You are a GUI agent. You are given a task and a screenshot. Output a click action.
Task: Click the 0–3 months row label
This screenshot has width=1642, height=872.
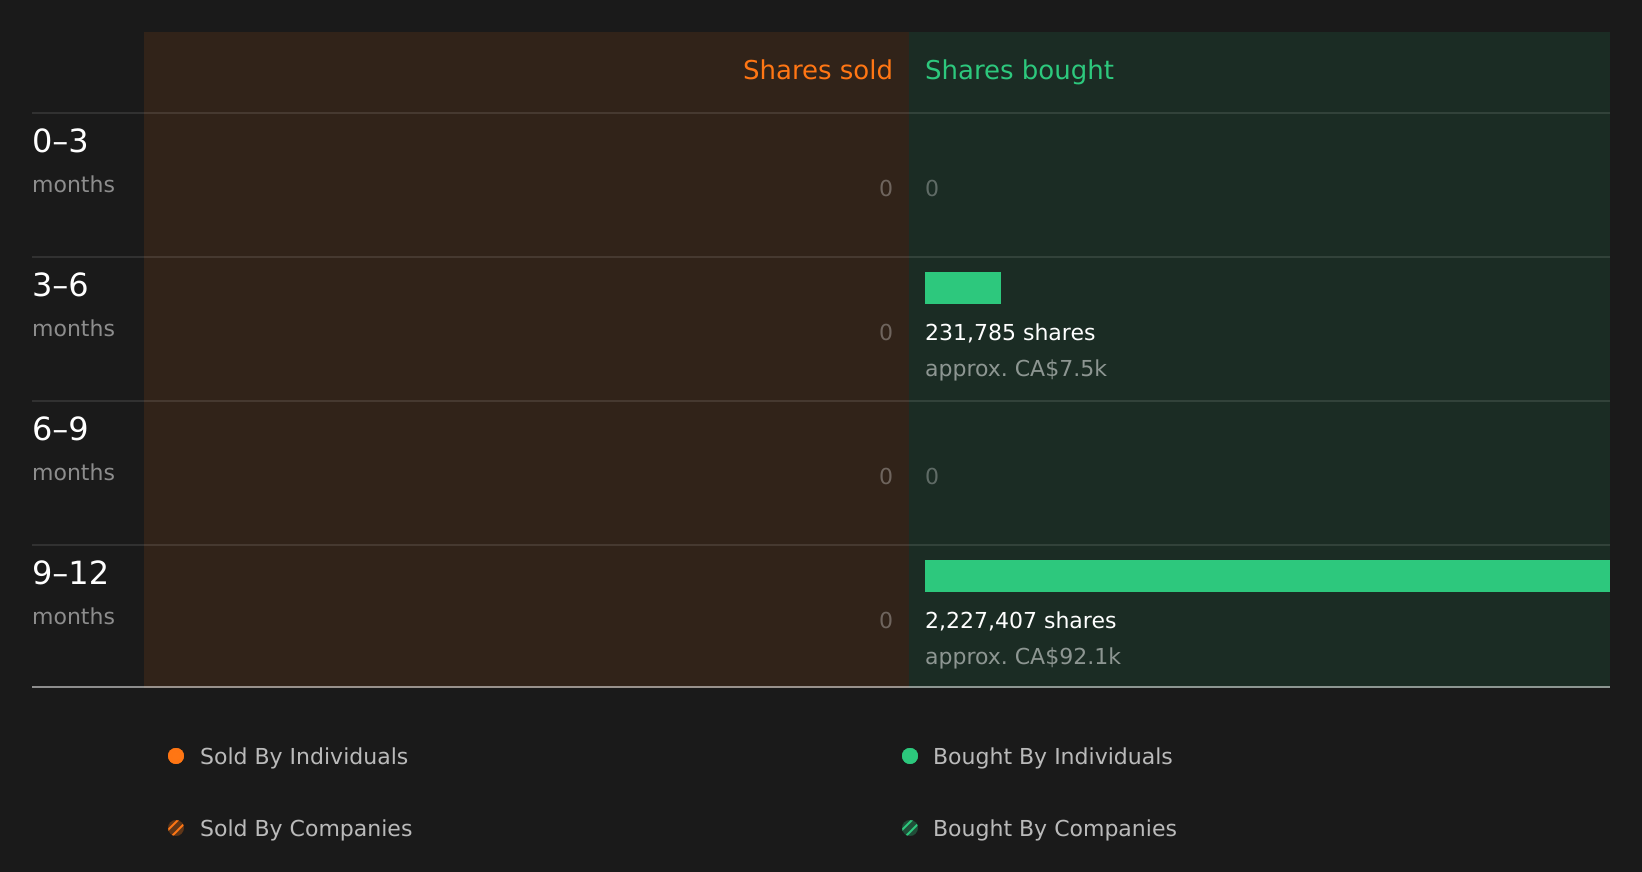(x=73, y=161)
